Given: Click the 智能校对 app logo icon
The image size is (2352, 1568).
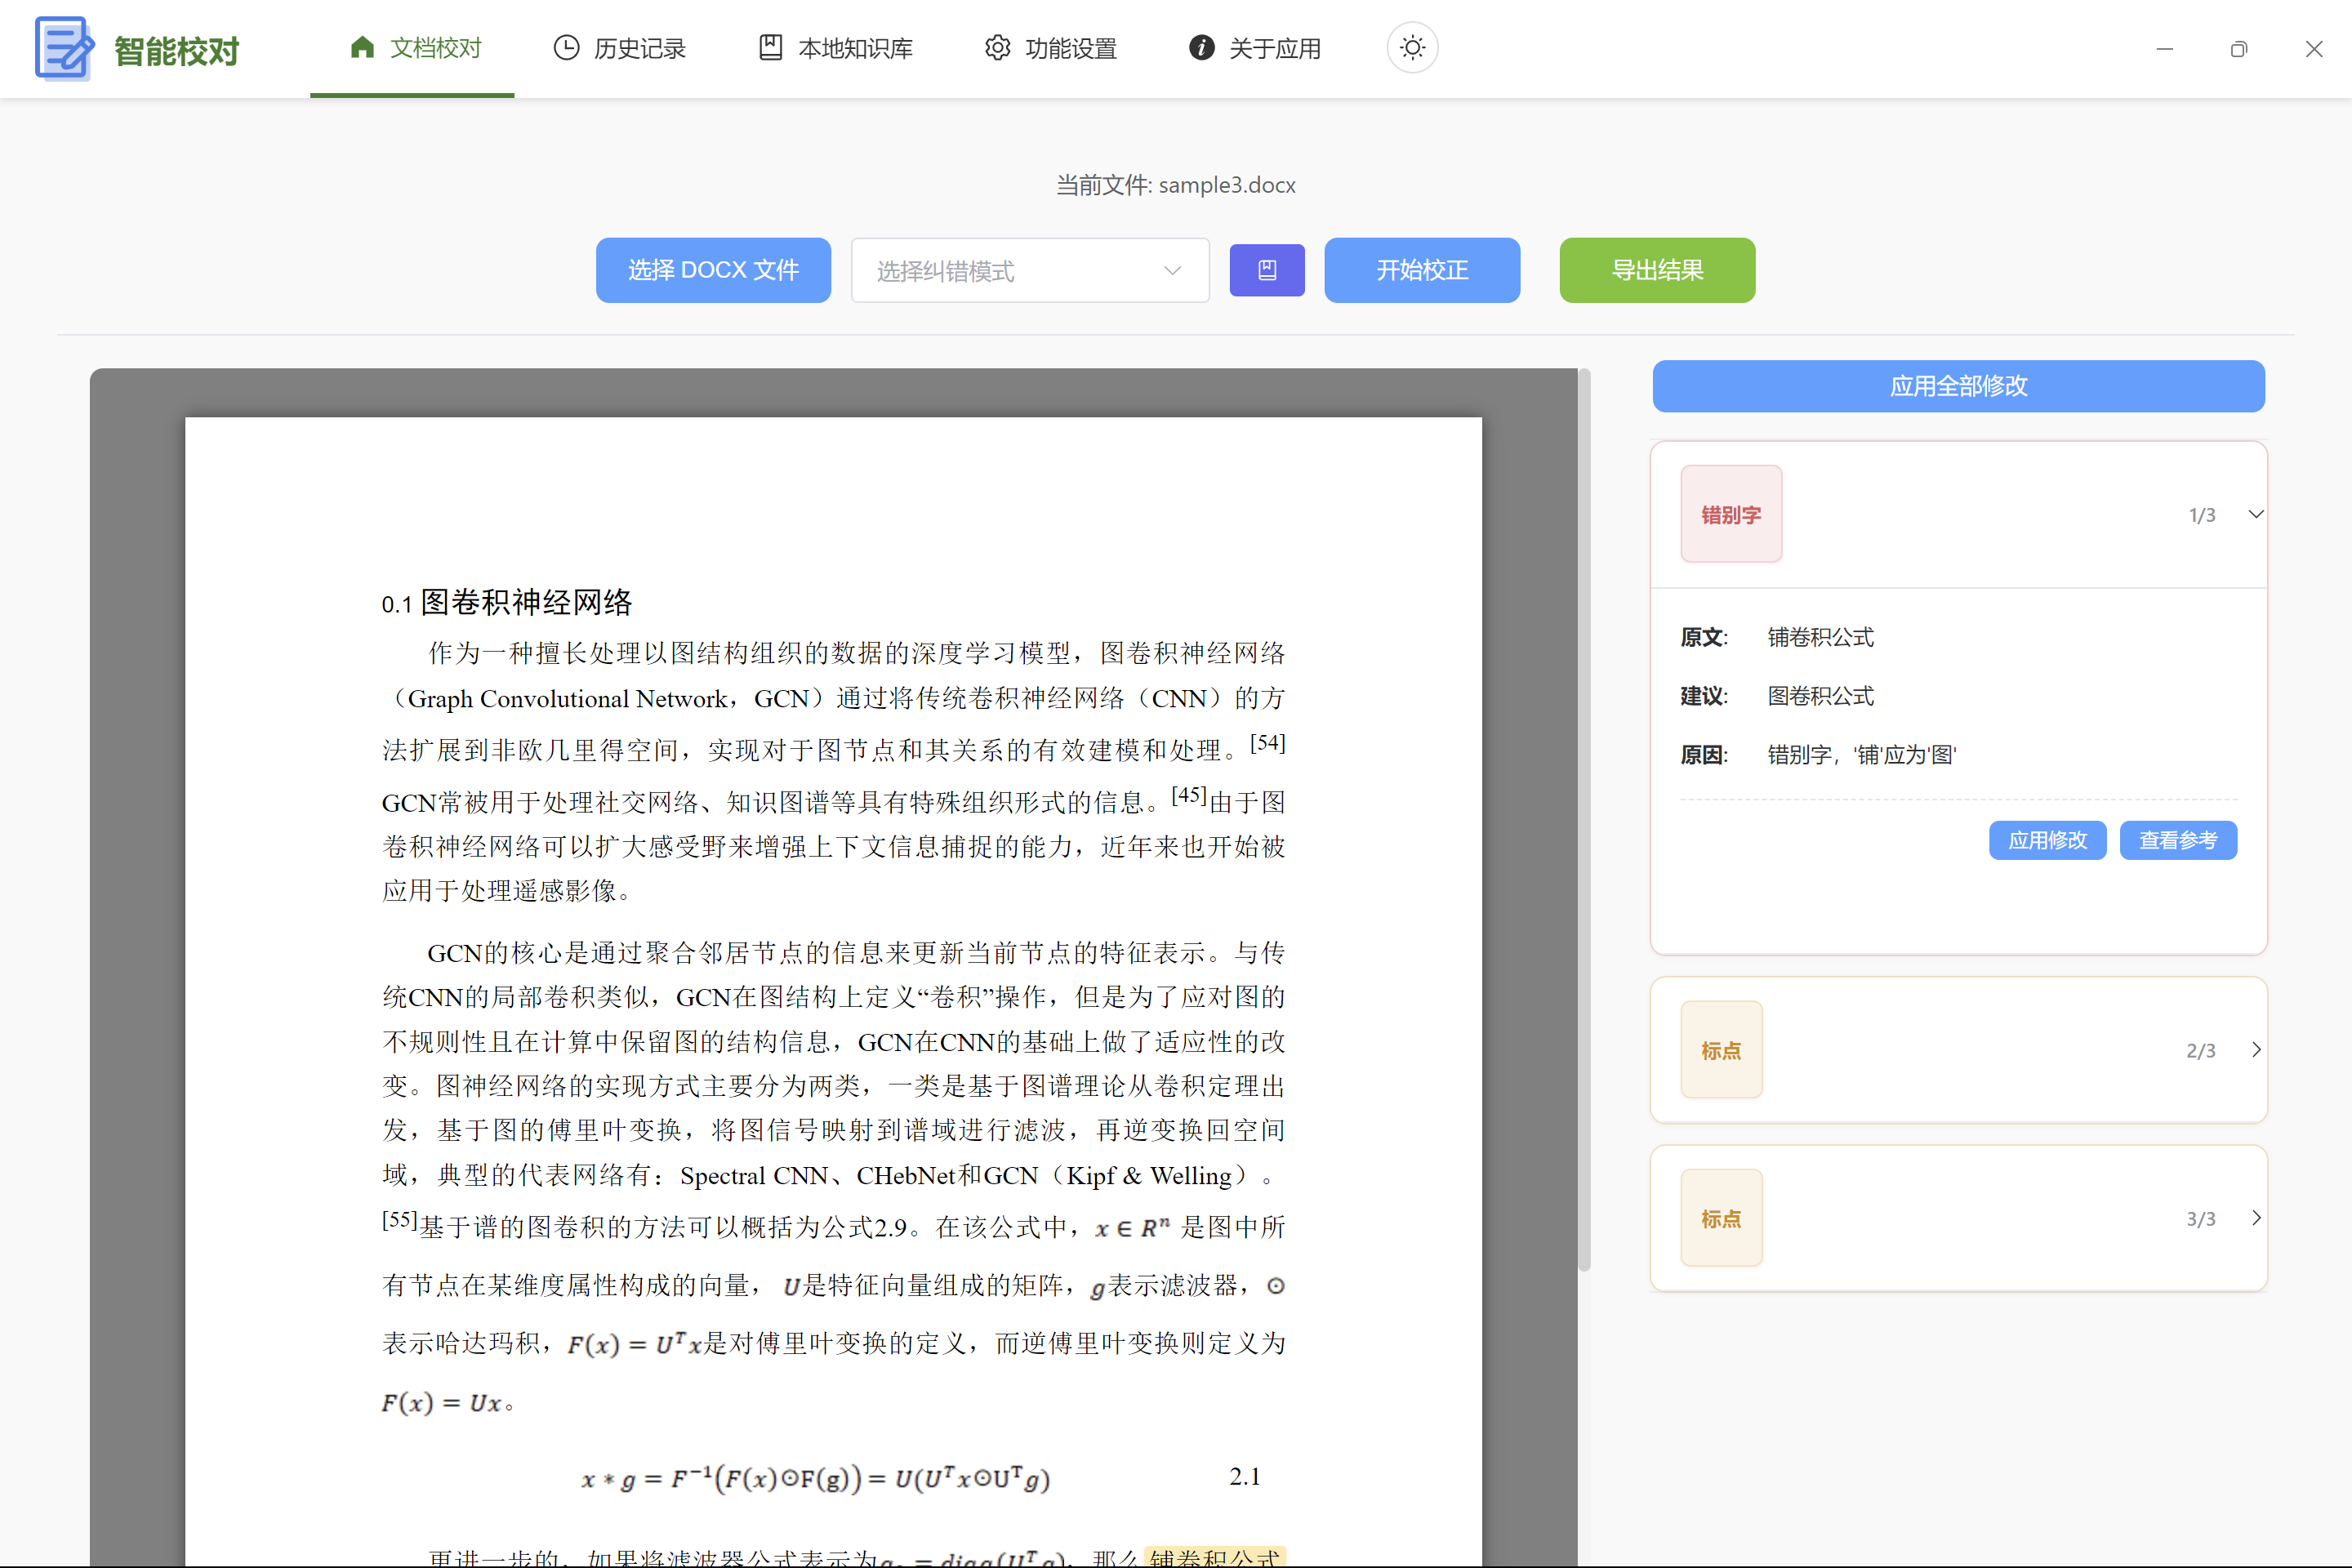Looking at the screenshot, I should (x=63, y=48).
